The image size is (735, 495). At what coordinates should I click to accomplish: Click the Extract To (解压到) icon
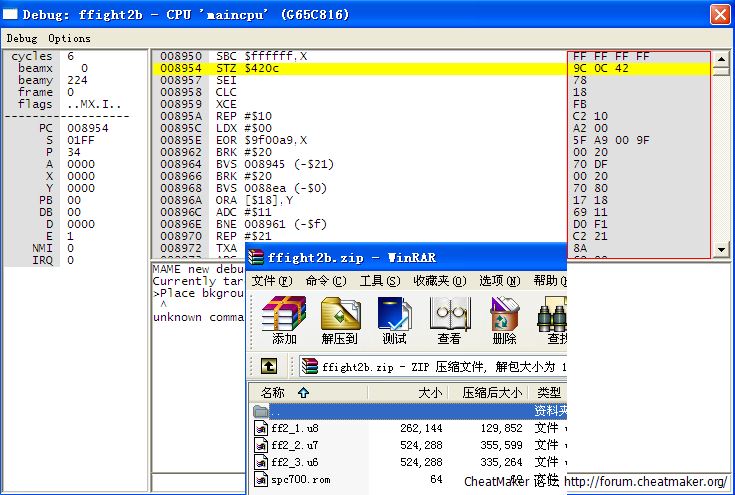click(x=340, y=314)
